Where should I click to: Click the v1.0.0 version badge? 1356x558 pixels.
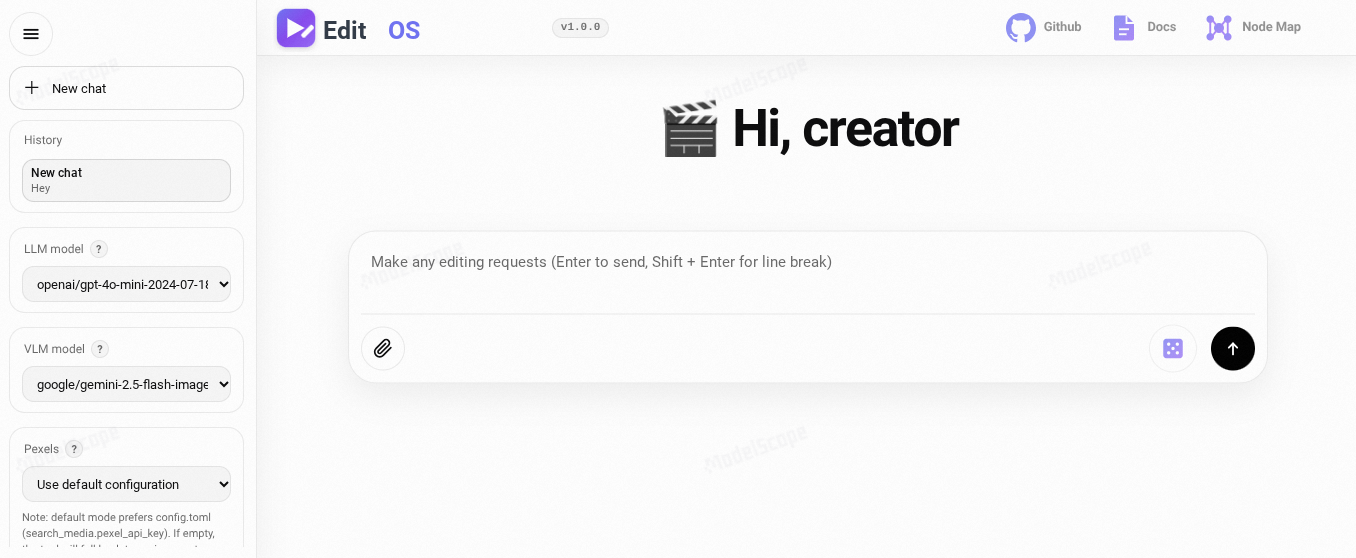[580, 27]
